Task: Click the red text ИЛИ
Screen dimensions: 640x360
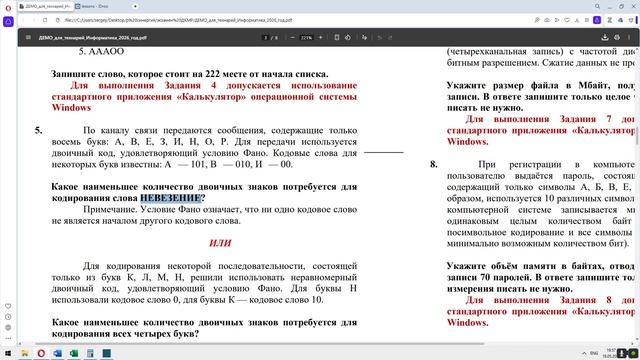Action: (x=220, y=243)
